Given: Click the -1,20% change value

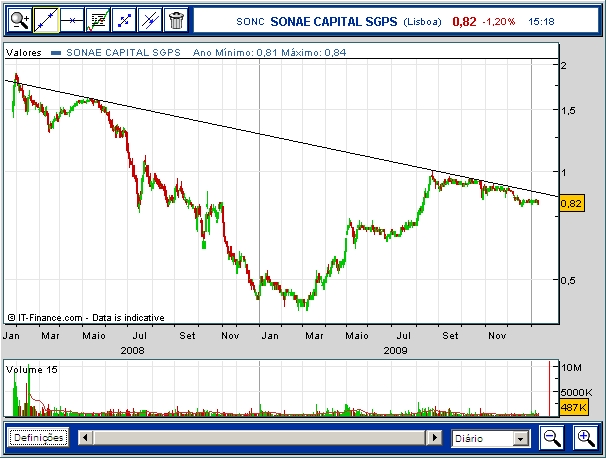Looking at the screenshot, I should tap(499, 22).
